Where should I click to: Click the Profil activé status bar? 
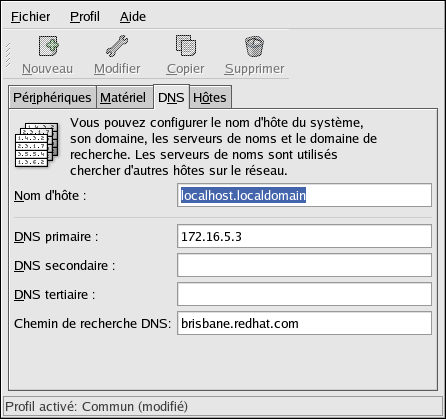[x=223, y=406]
